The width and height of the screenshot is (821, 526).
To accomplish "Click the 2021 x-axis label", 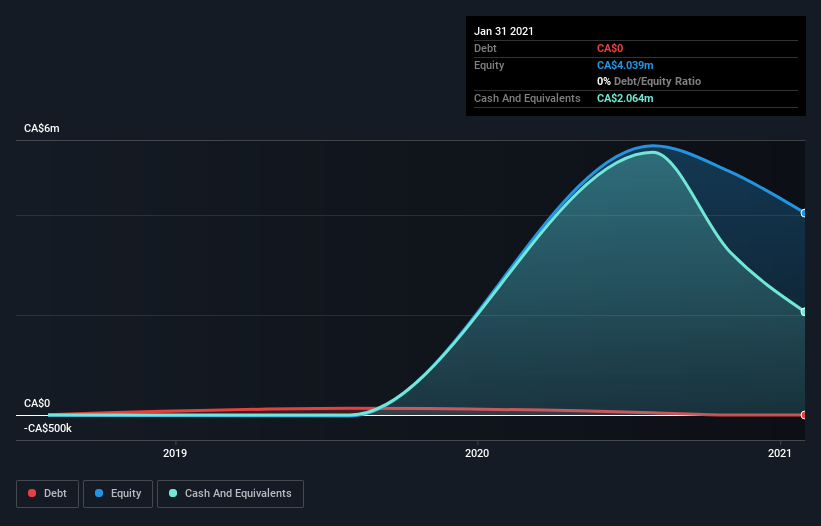I will [780, 453].
